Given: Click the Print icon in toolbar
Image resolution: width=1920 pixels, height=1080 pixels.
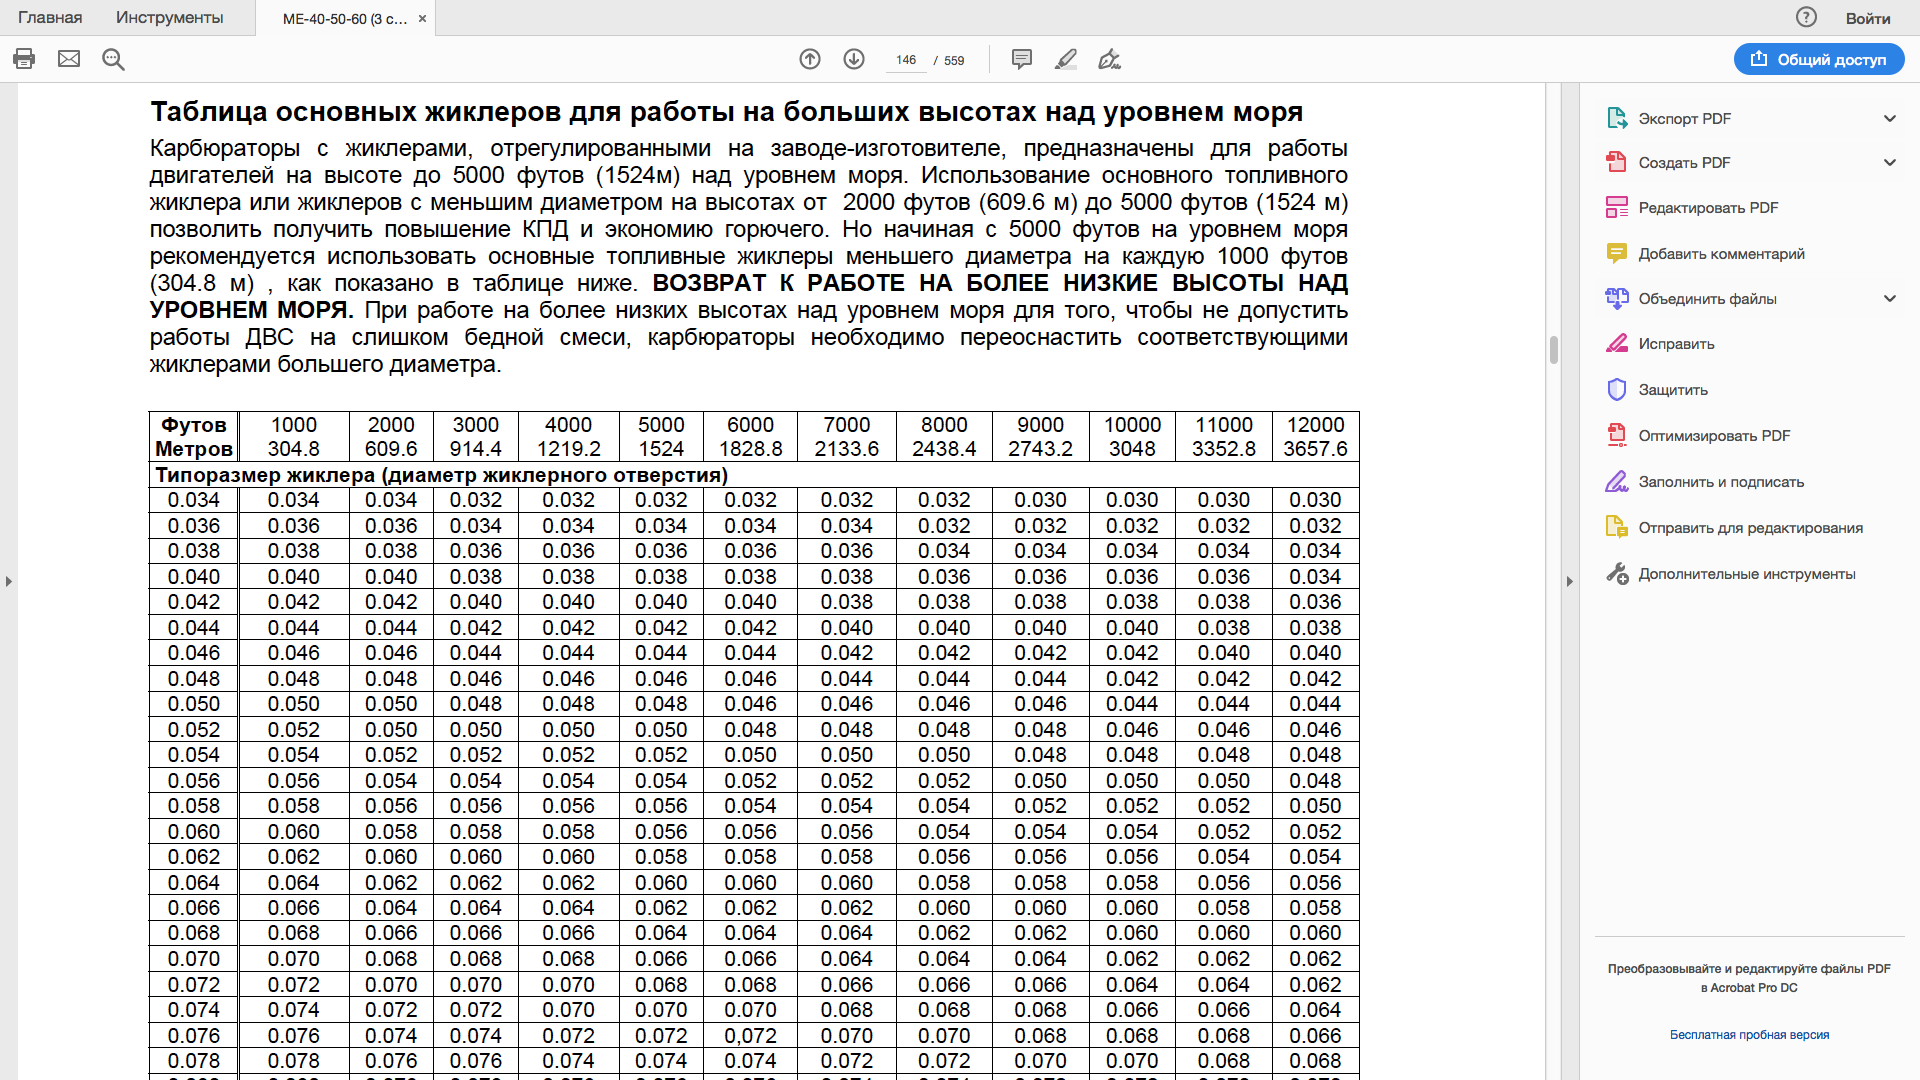Looking at the screenshot, I should pyautogui.click(x=24, y=59).
